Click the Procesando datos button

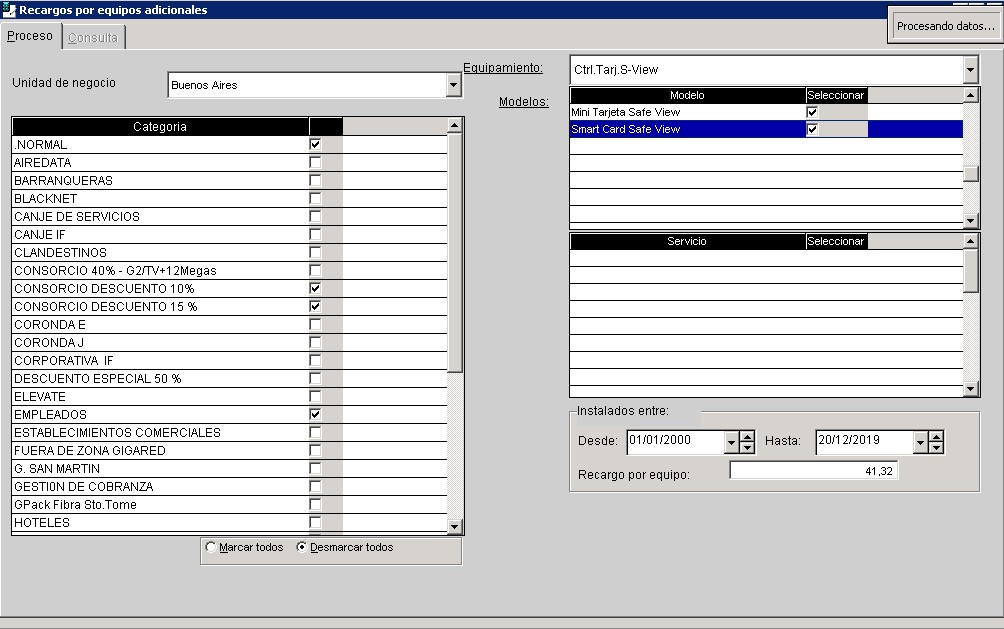(945, 26)
